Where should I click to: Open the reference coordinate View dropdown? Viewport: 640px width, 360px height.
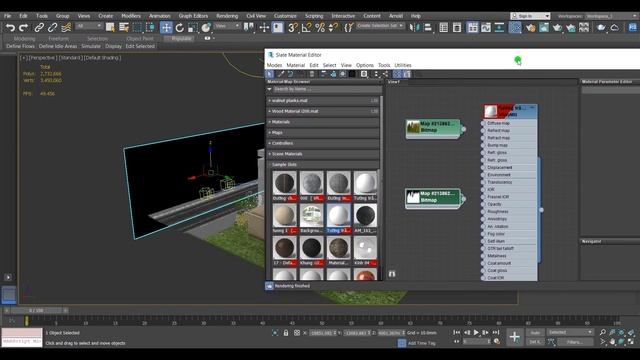point(227,26)
